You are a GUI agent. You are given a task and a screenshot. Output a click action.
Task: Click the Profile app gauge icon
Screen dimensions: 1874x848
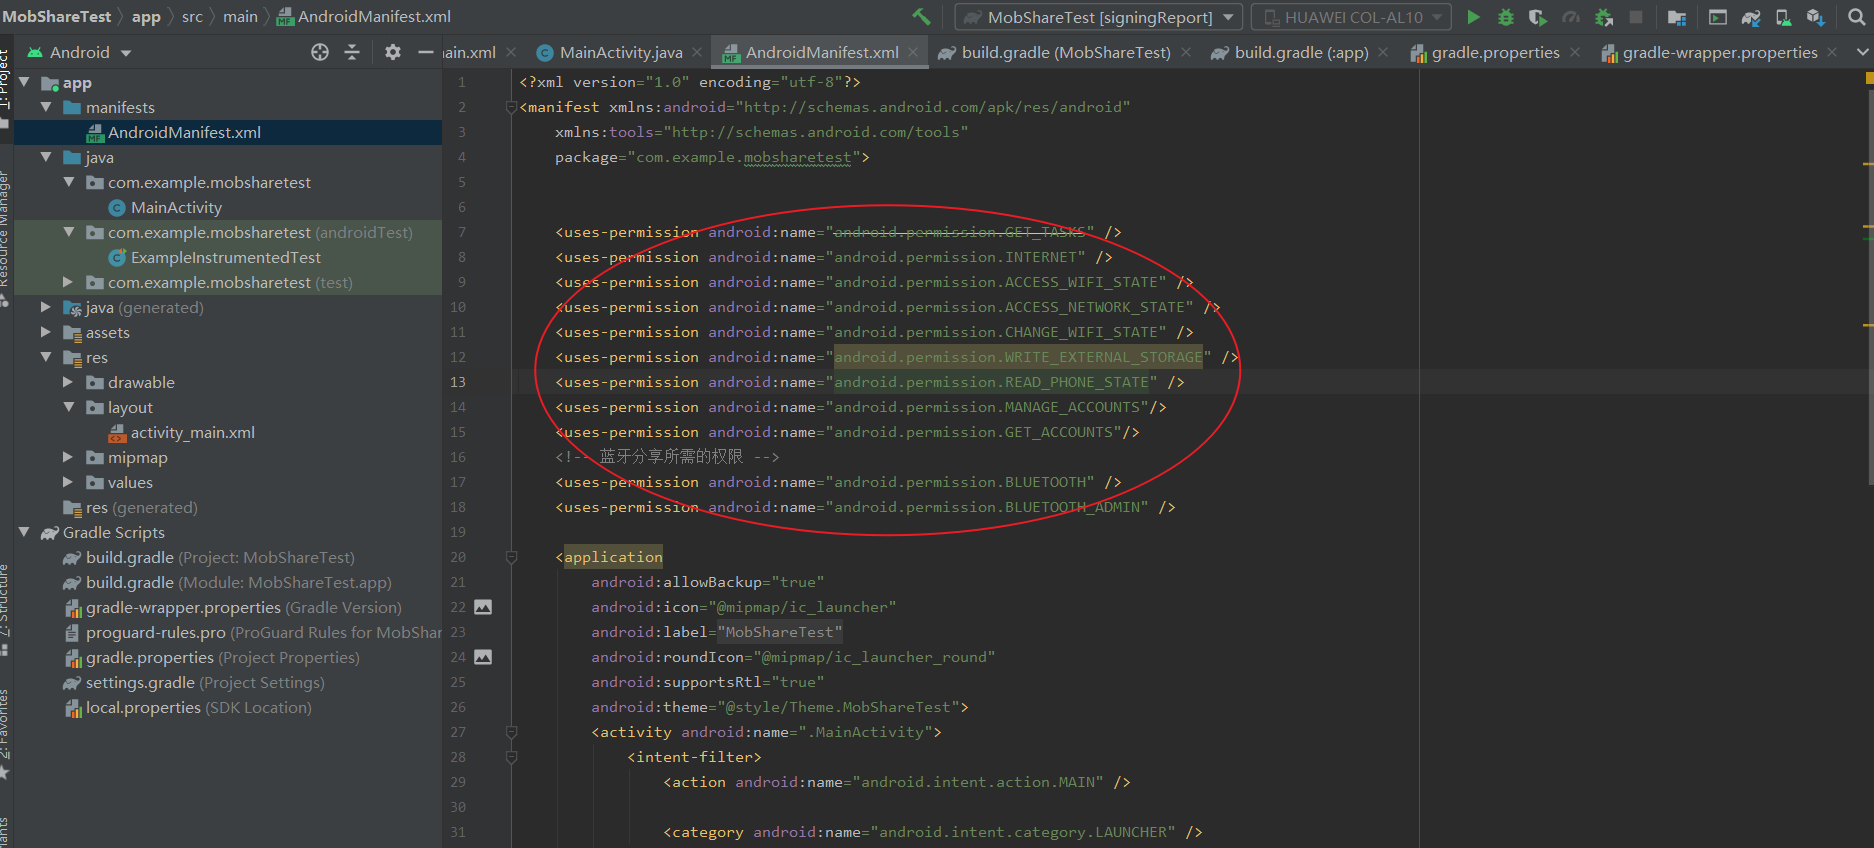pyautogui.click(x=1571, y=17)
